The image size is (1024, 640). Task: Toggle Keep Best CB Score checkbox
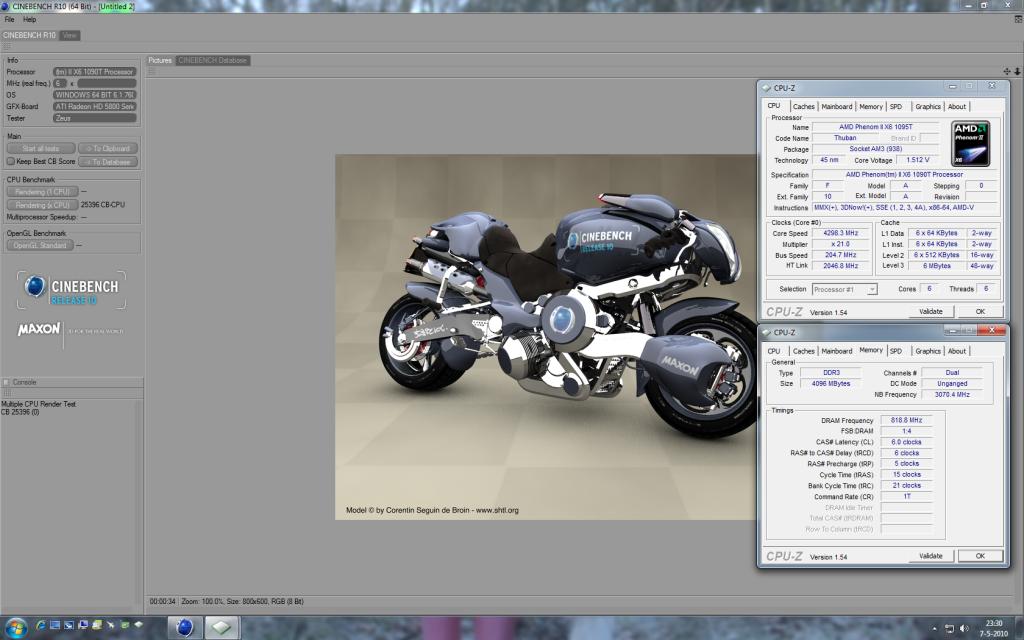click(x=10, y=161)
